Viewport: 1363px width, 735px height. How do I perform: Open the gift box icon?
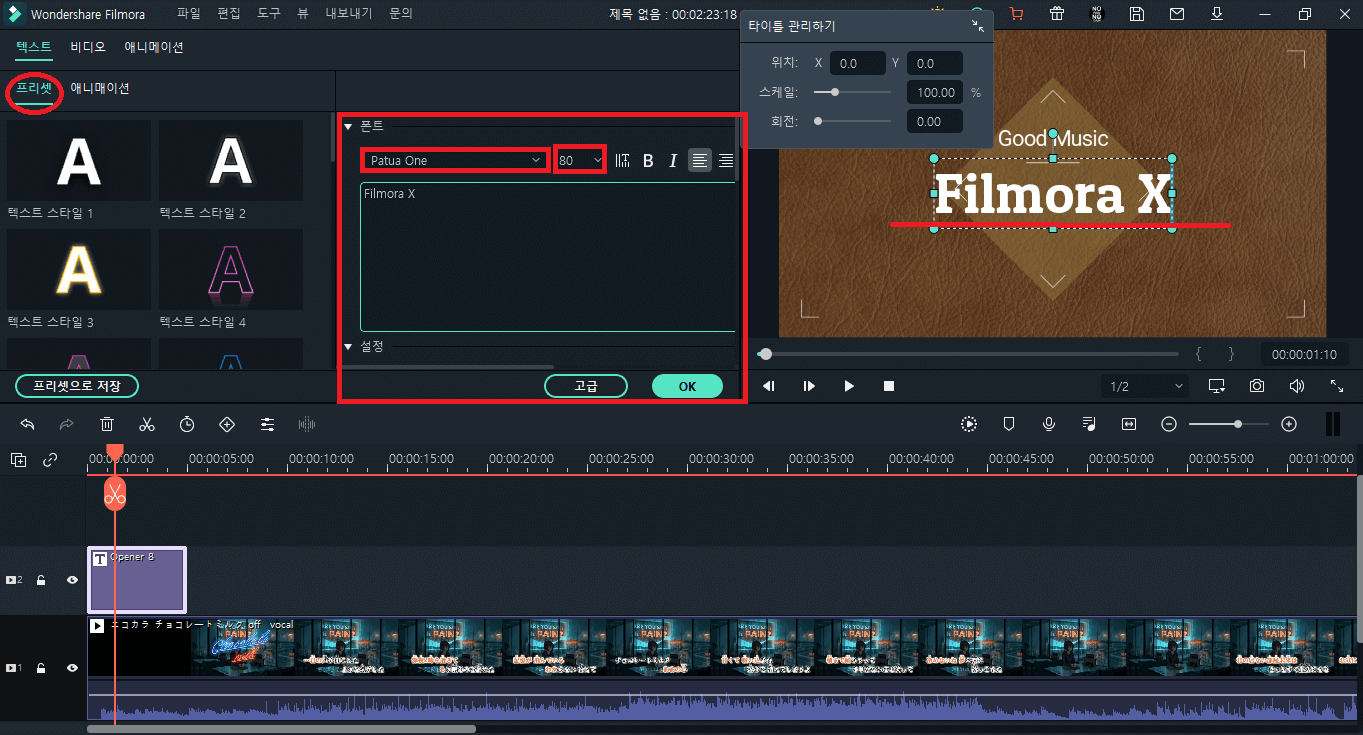pyautogui.click(x=1057, y=14)
